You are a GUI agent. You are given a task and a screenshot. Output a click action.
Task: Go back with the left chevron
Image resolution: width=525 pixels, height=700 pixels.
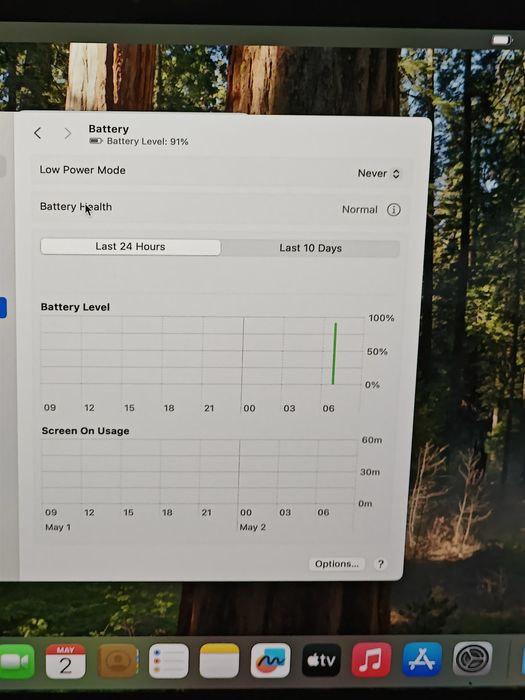(x=38, y=133)
